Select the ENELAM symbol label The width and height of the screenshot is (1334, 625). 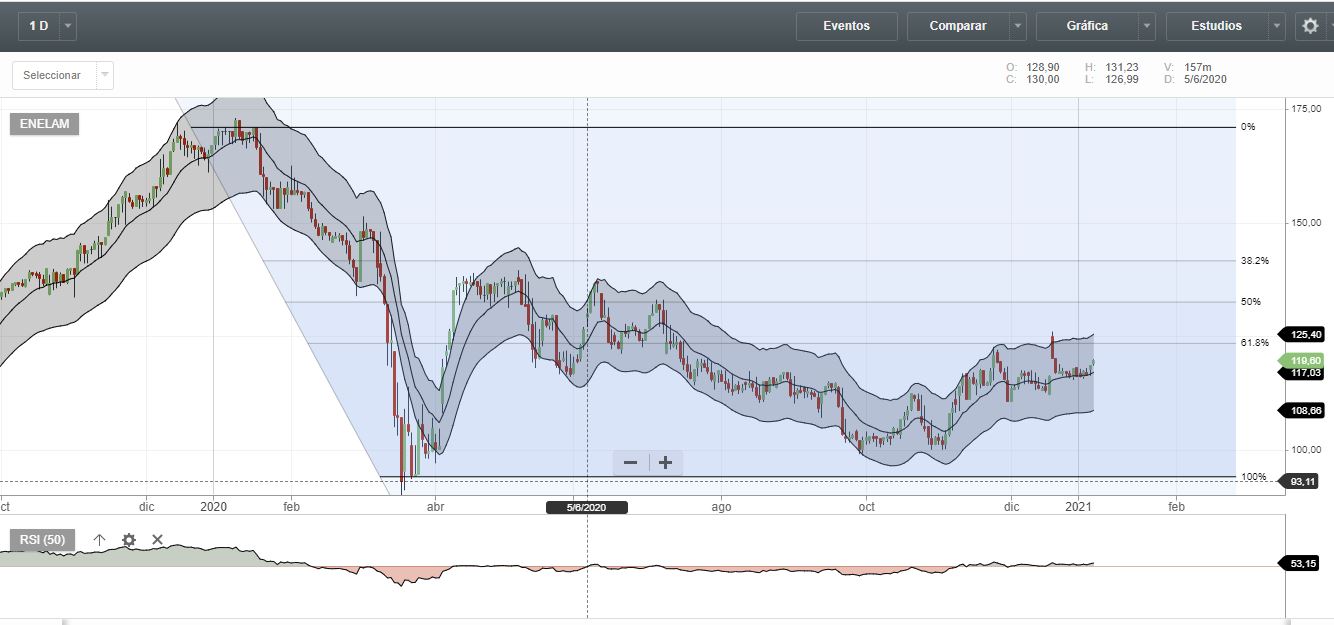tap(44, 124)
